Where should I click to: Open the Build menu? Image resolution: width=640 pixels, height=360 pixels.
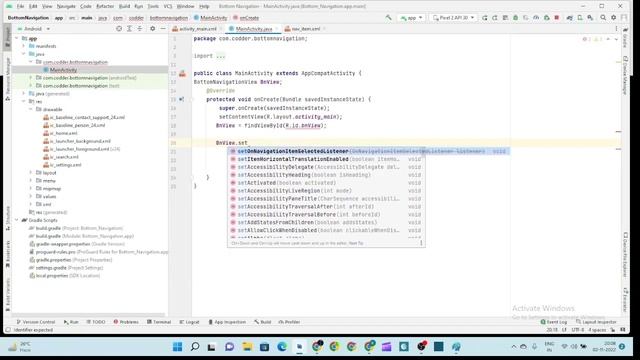pyautogui.click(x=124, y=6)
